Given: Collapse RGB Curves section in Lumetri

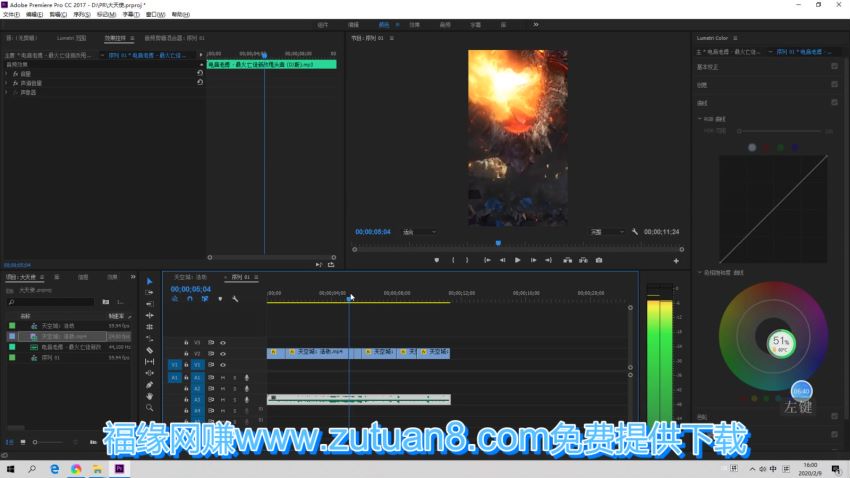Looking at the screenshot, I should coord(700,119).
